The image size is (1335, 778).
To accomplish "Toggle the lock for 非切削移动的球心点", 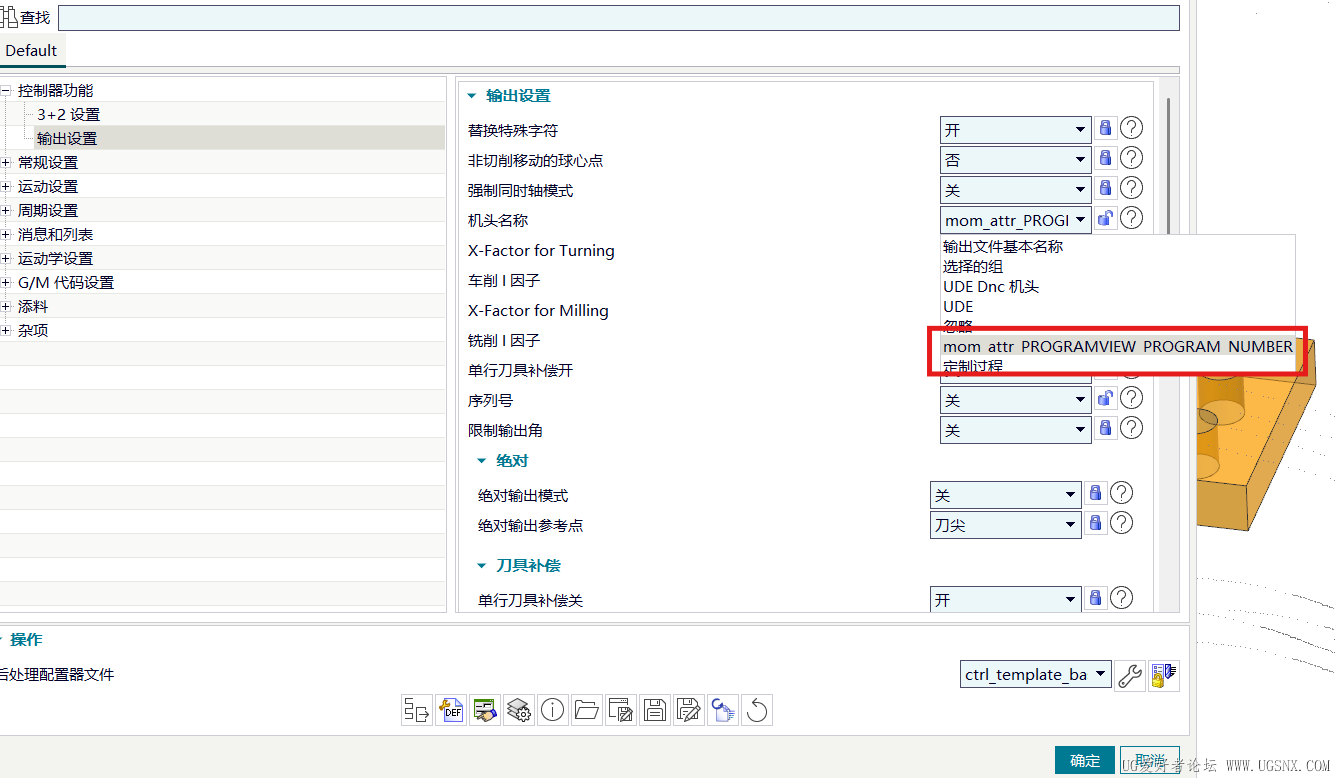I will pyautogui.click(x=1105, y=158).
